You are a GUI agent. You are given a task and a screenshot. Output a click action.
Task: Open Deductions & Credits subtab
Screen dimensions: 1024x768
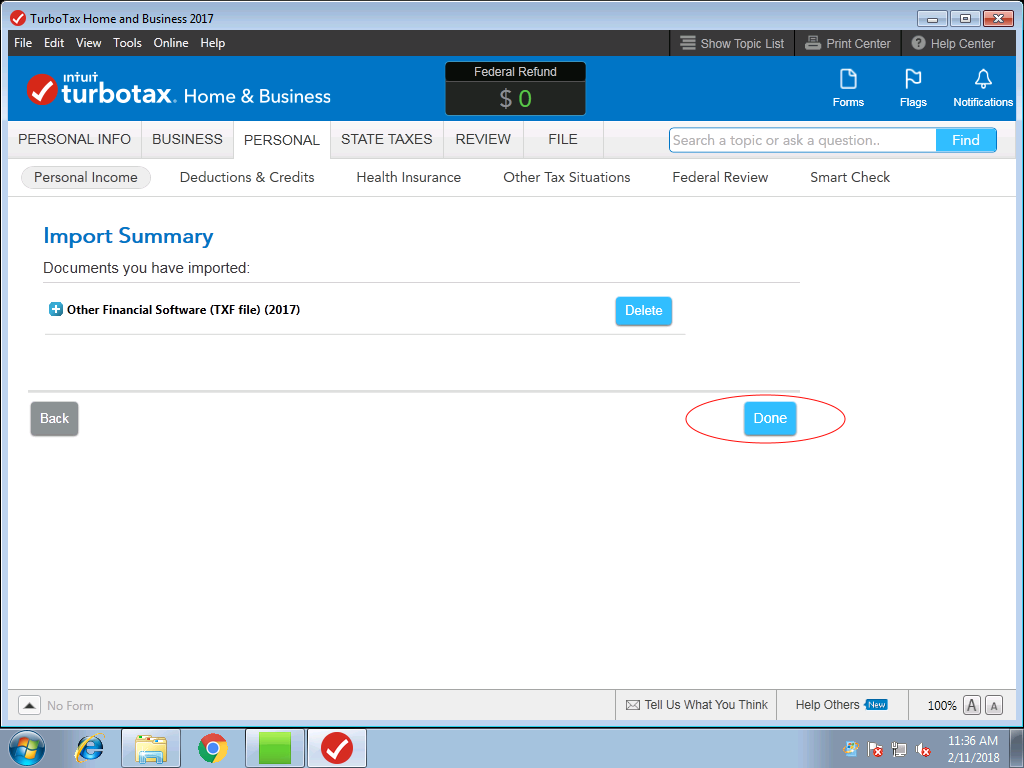pyautogui.click(x=247, y=178)
